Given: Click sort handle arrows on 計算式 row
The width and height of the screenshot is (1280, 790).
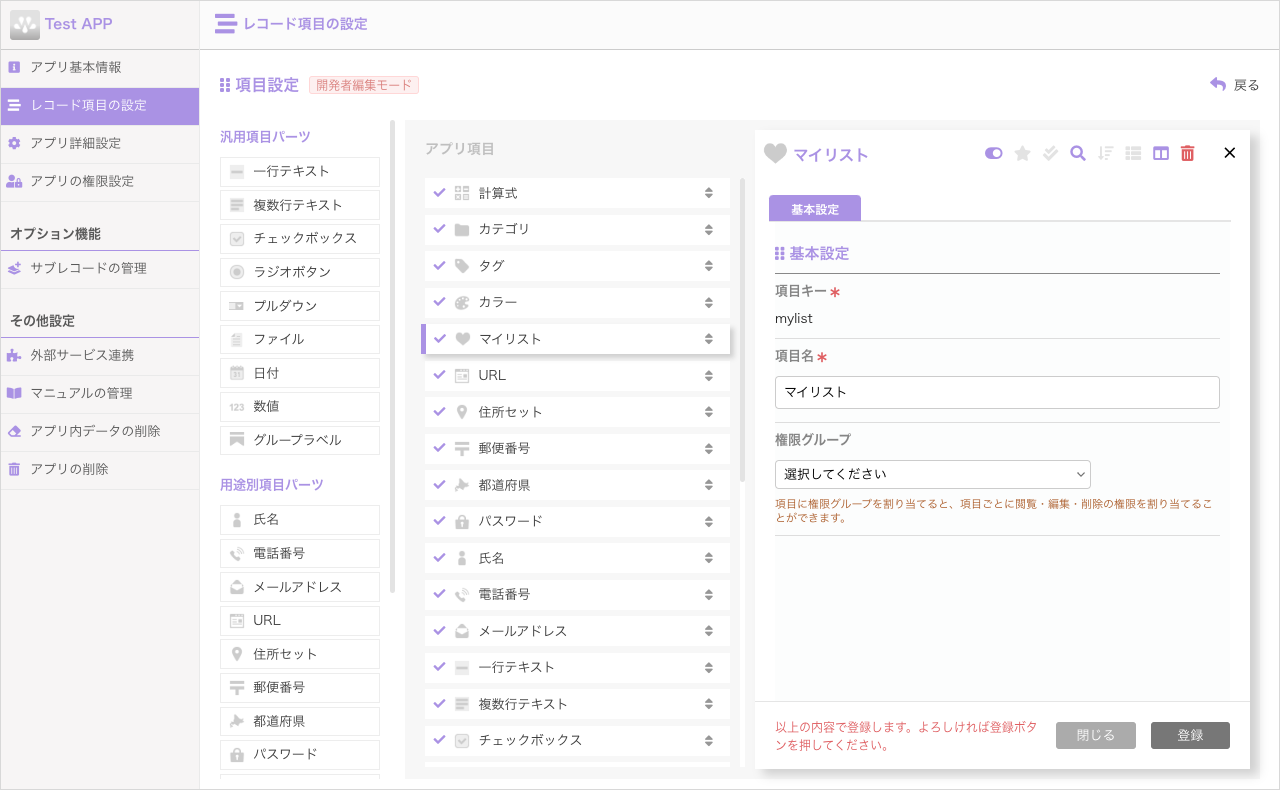Looking at the screenshot, I should coord(709,193).
